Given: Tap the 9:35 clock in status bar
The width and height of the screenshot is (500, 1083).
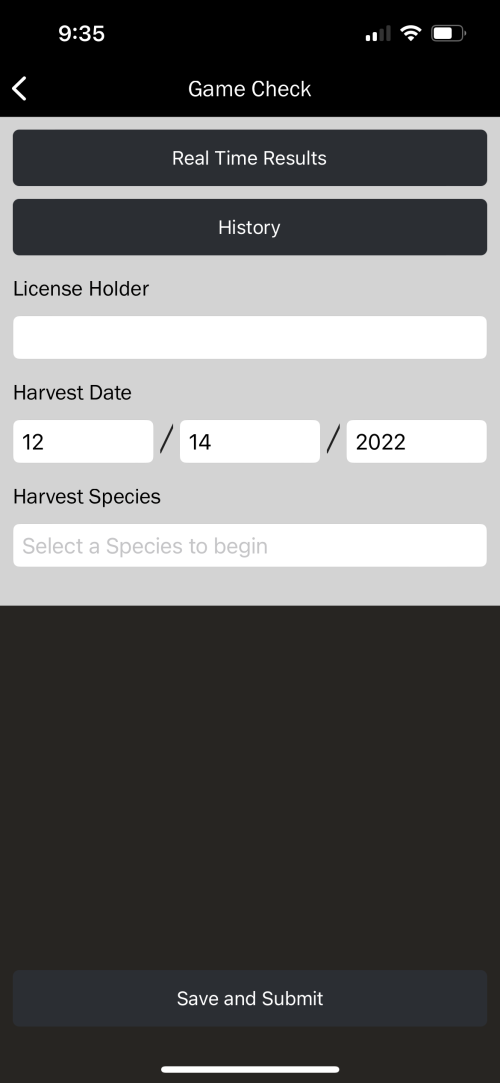Looking at the screenshot, I should point(81,33).
